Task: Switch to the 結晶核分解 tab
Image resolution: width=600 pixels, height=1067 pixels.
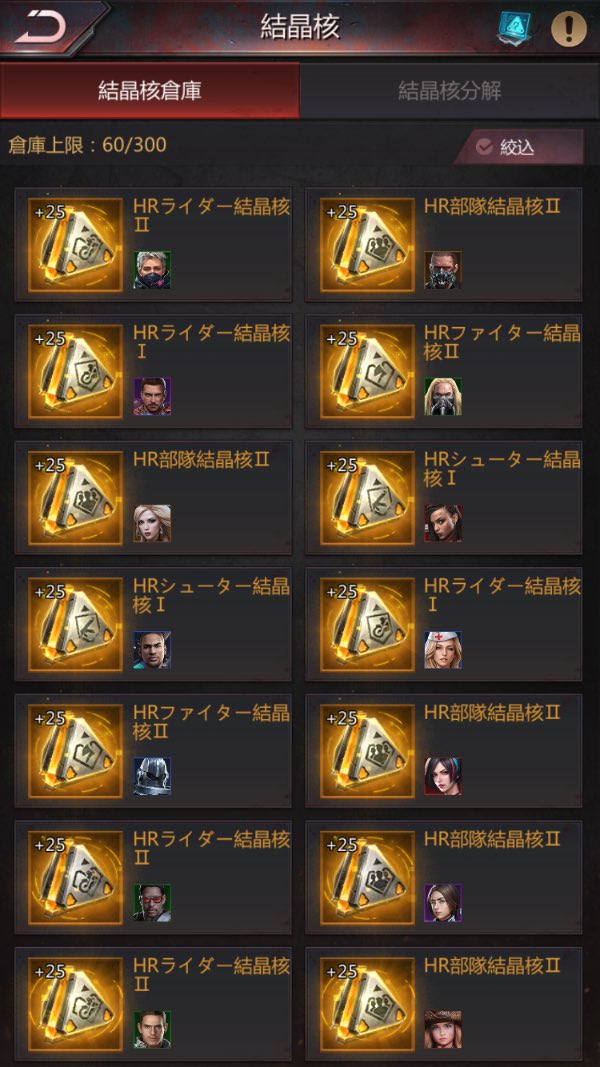Action: coord(450,91)
